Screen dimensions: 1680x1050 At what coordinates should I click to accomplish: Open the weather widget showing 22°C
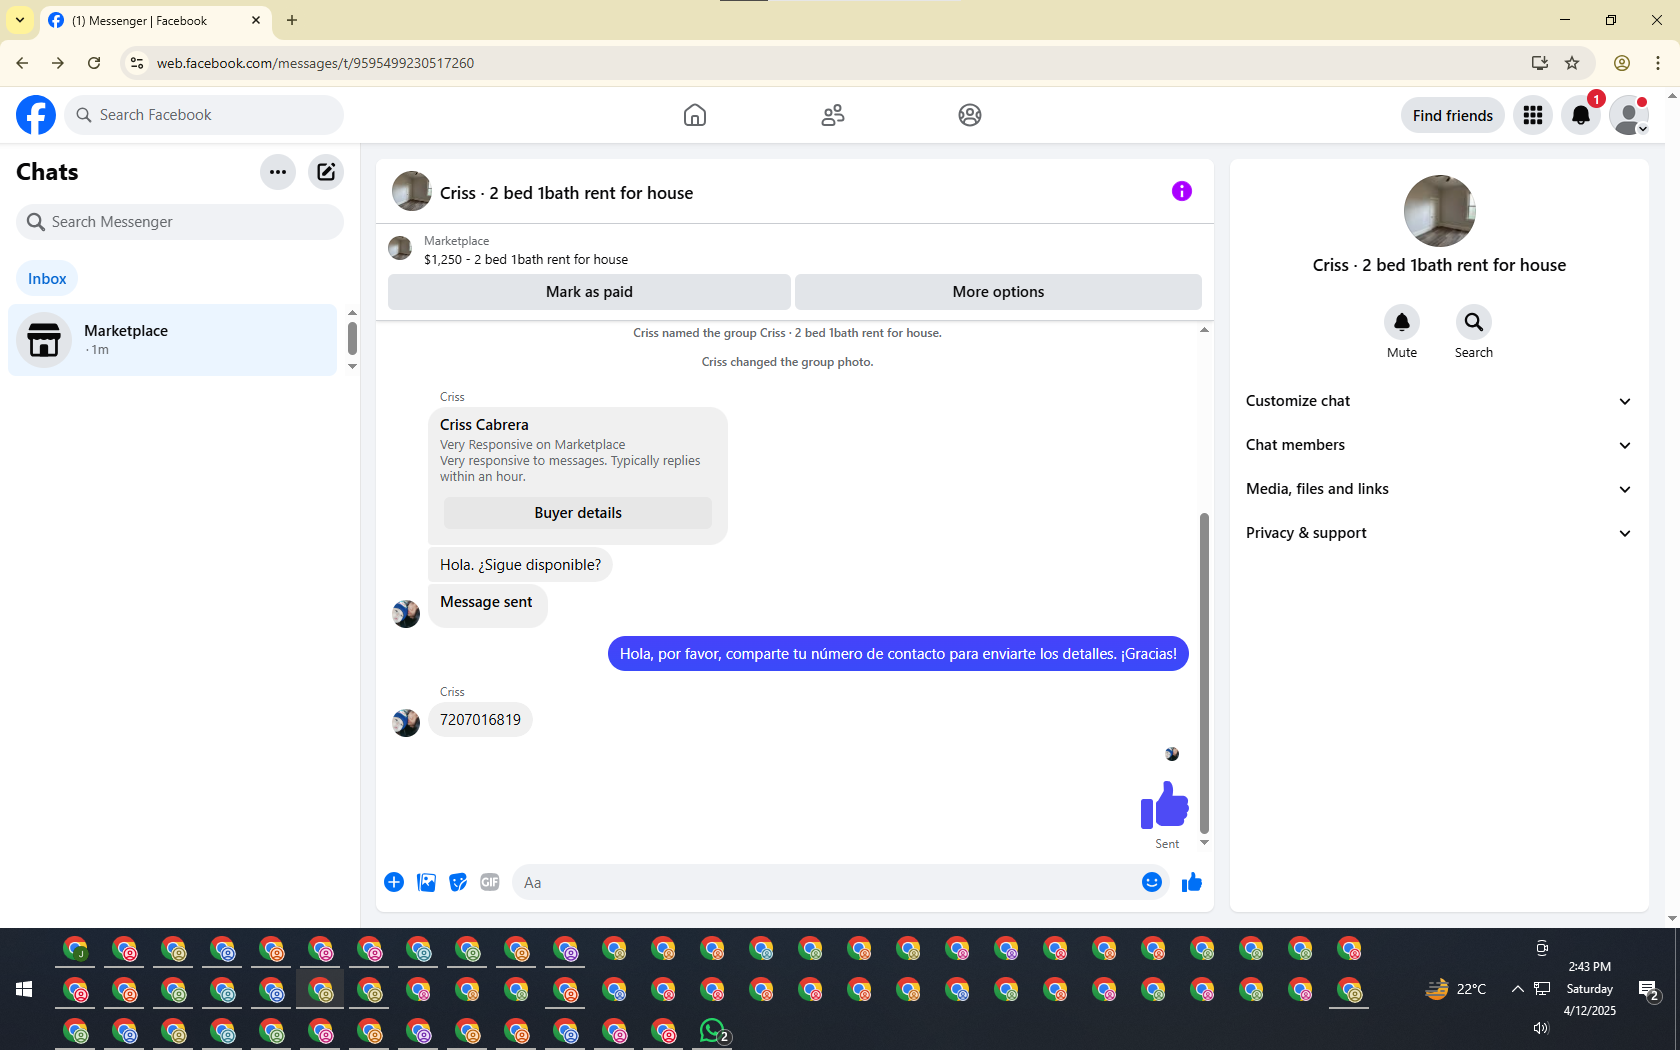(1455, 989)
